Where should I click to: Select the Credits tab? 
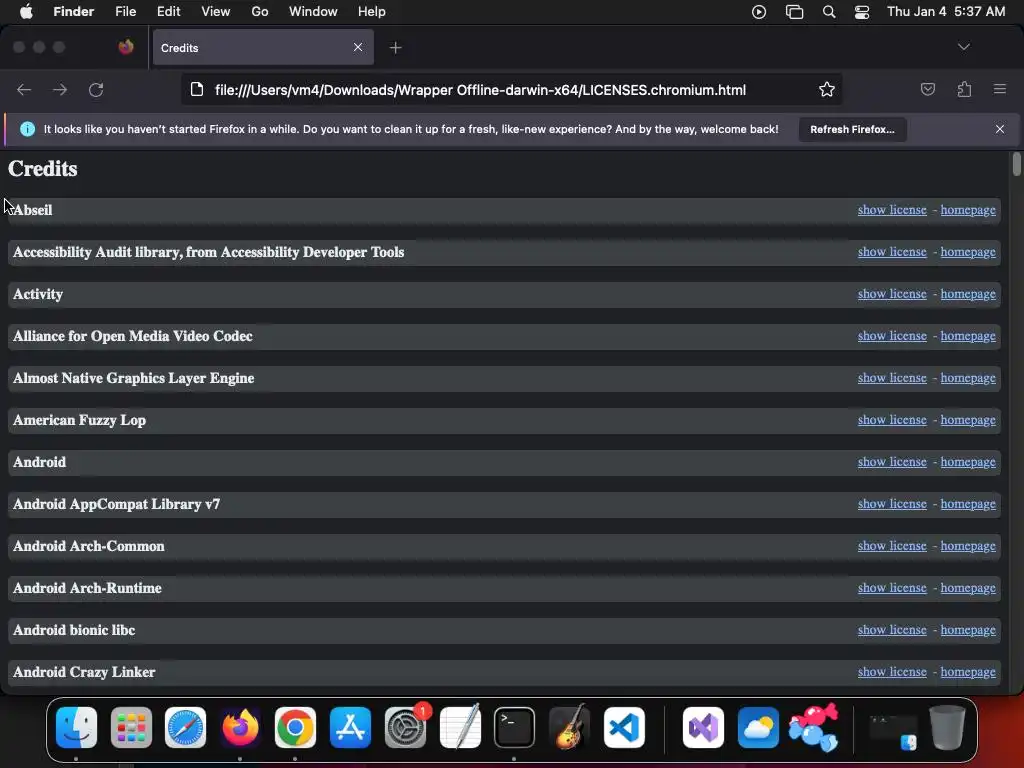(x=263, y=47)
